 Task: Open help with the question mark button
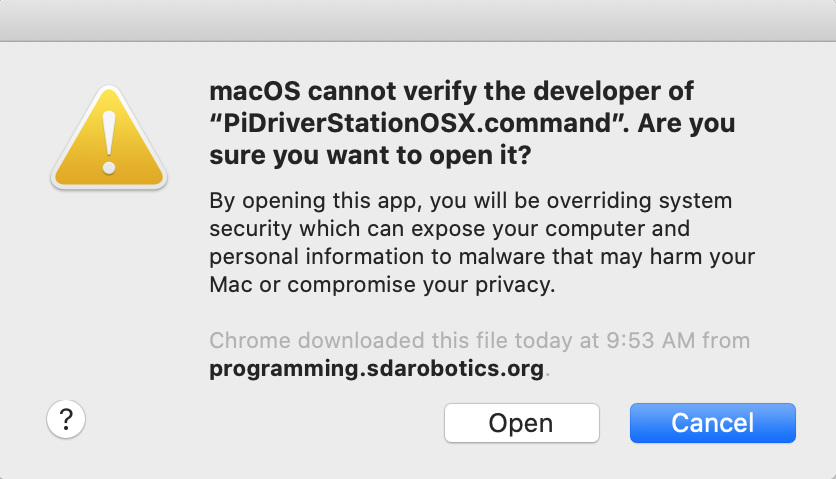(66, 419)
